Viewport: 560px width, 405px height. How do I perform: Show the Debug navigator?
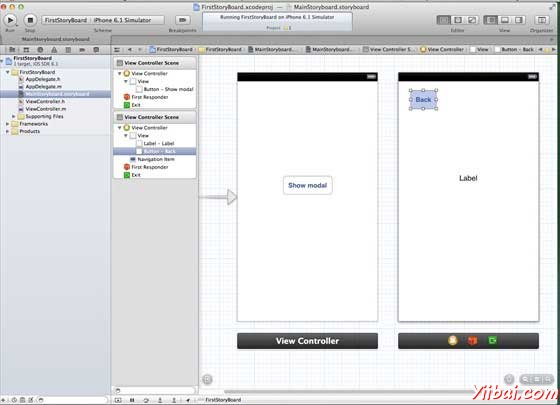coord(68,50)
